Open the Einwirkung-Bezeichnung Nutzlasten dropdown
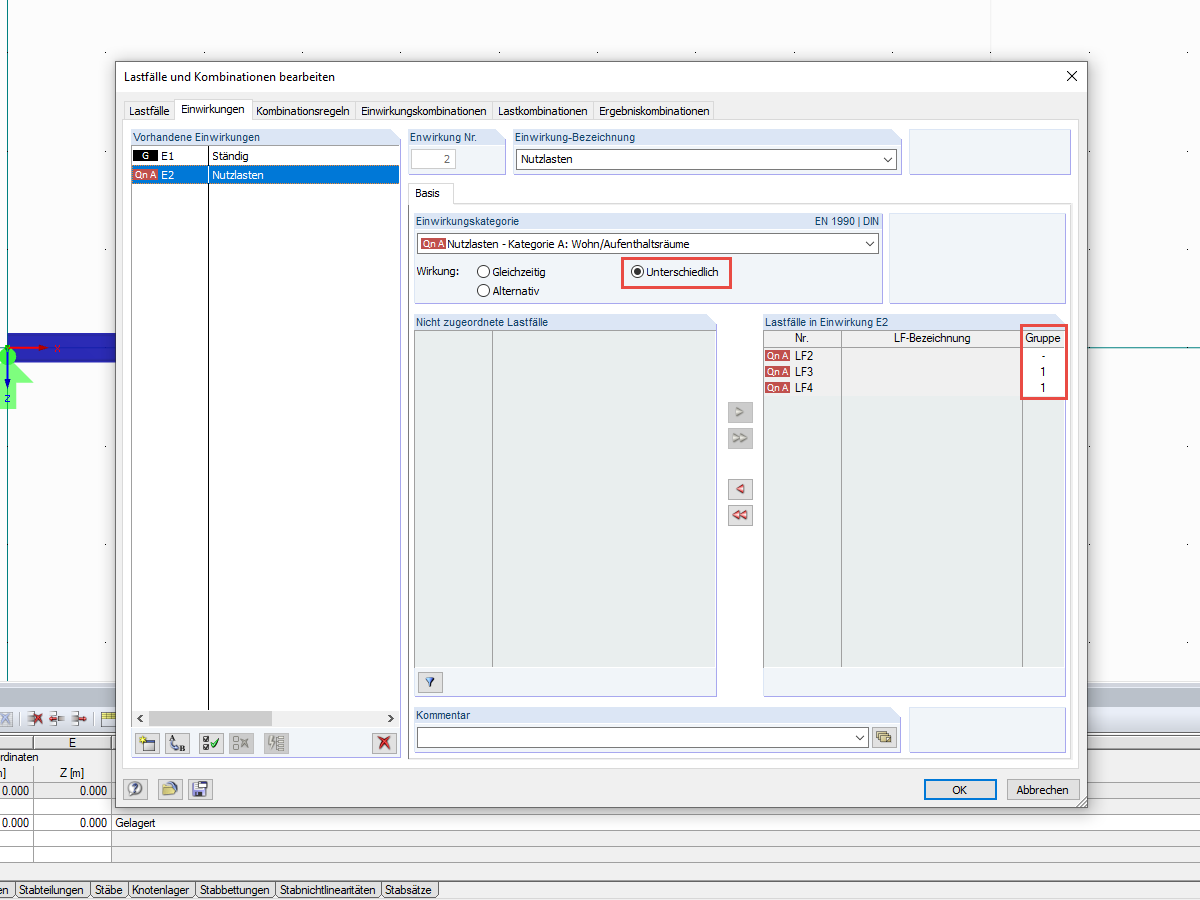Viewport: 1200px width, 900px height. tap(888, 159)
